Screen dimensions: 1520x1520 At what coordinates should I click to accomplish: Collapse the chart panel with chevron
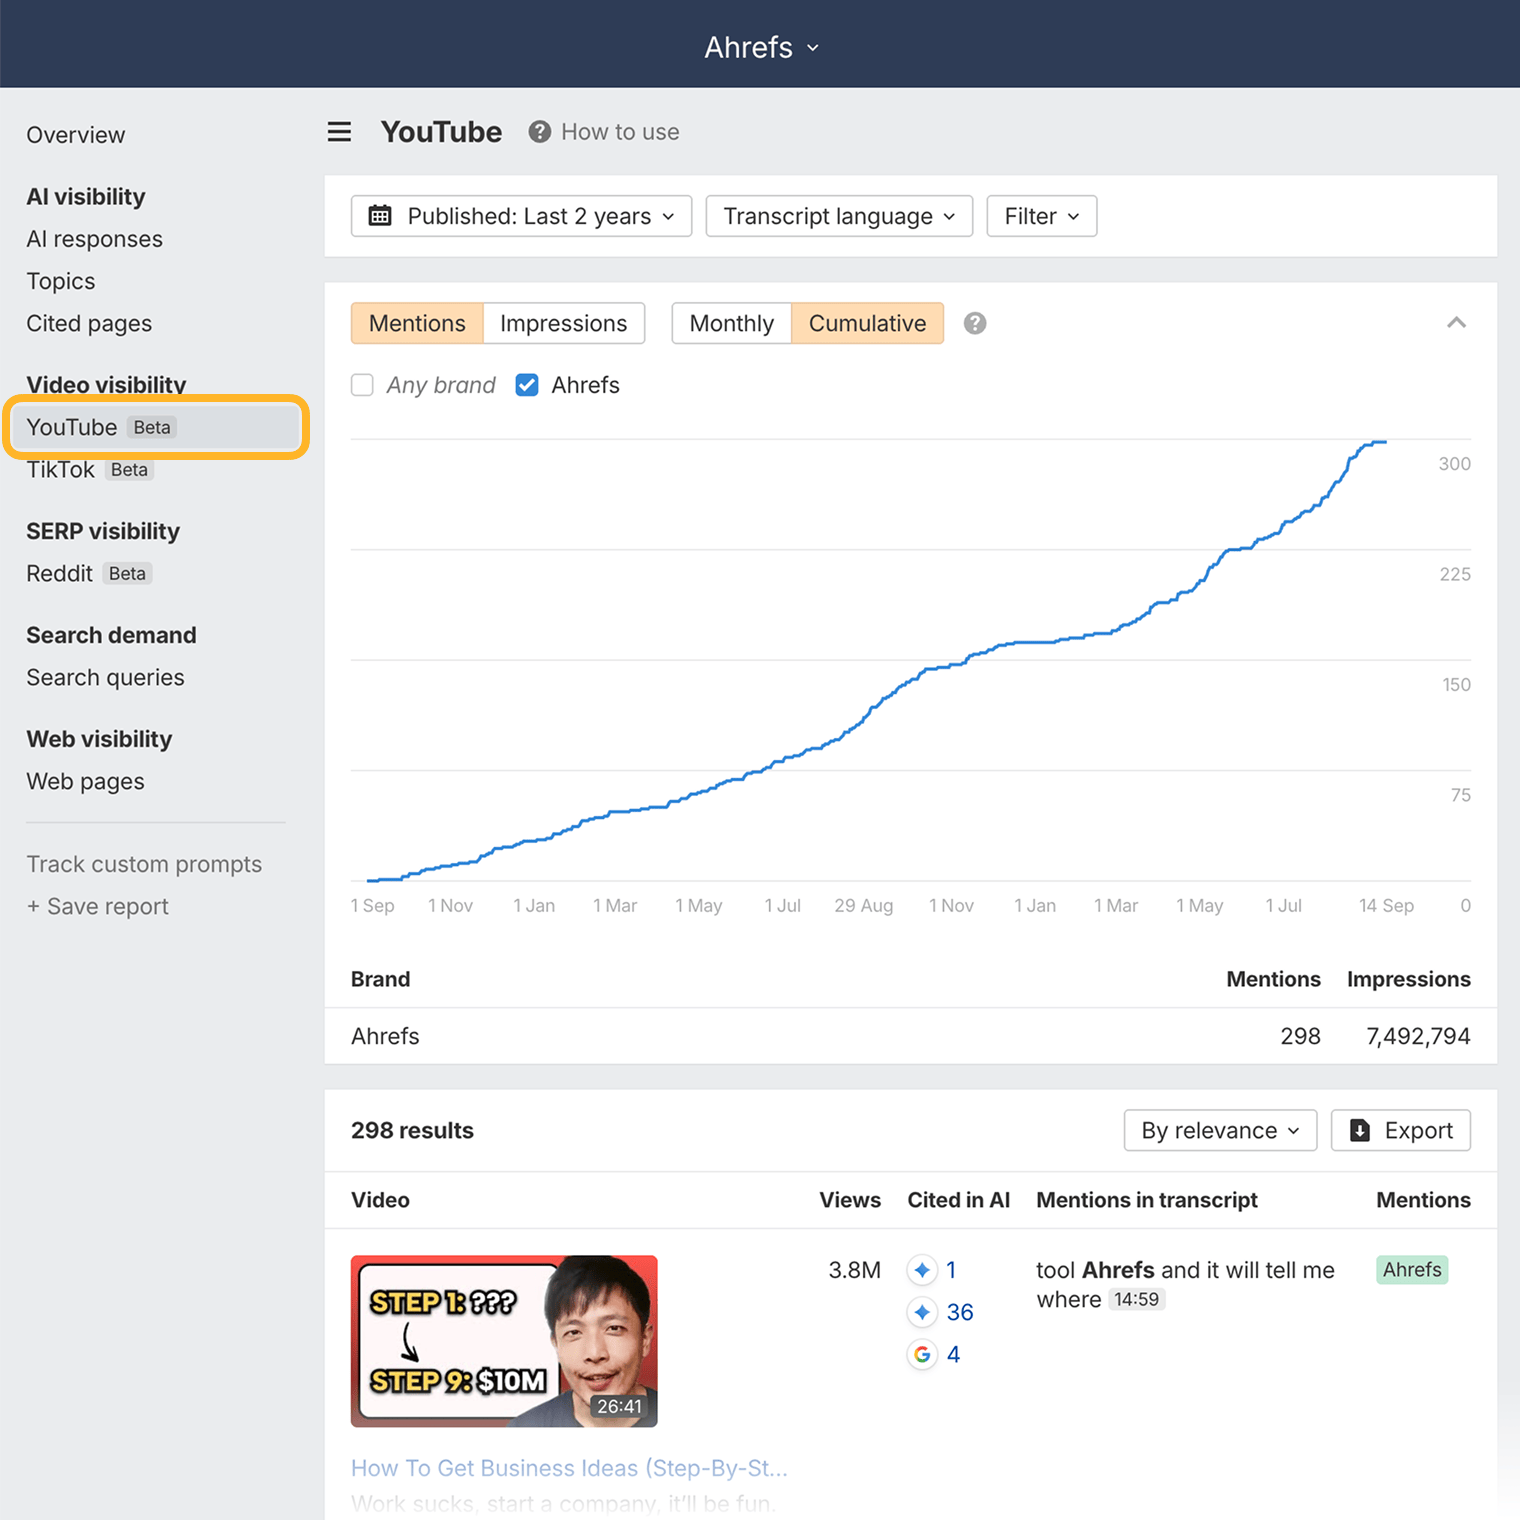pos(1456,322)
